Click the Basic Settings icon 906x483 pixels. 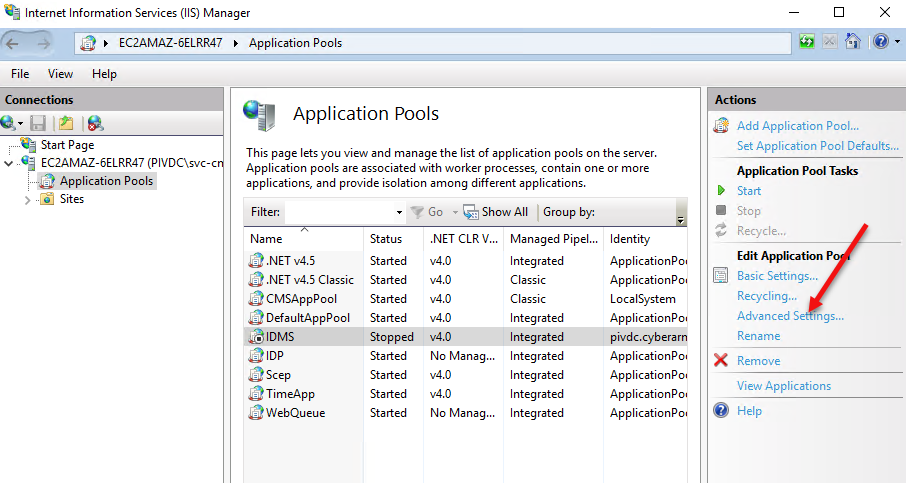[721, 275]
